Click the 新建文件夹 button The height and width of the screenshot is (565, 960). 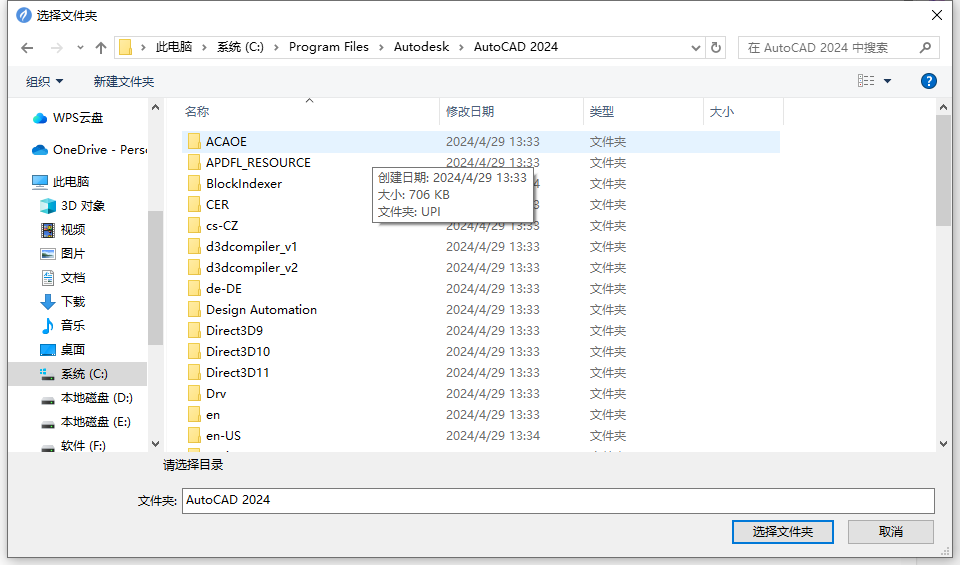click(x=124, y=81)
